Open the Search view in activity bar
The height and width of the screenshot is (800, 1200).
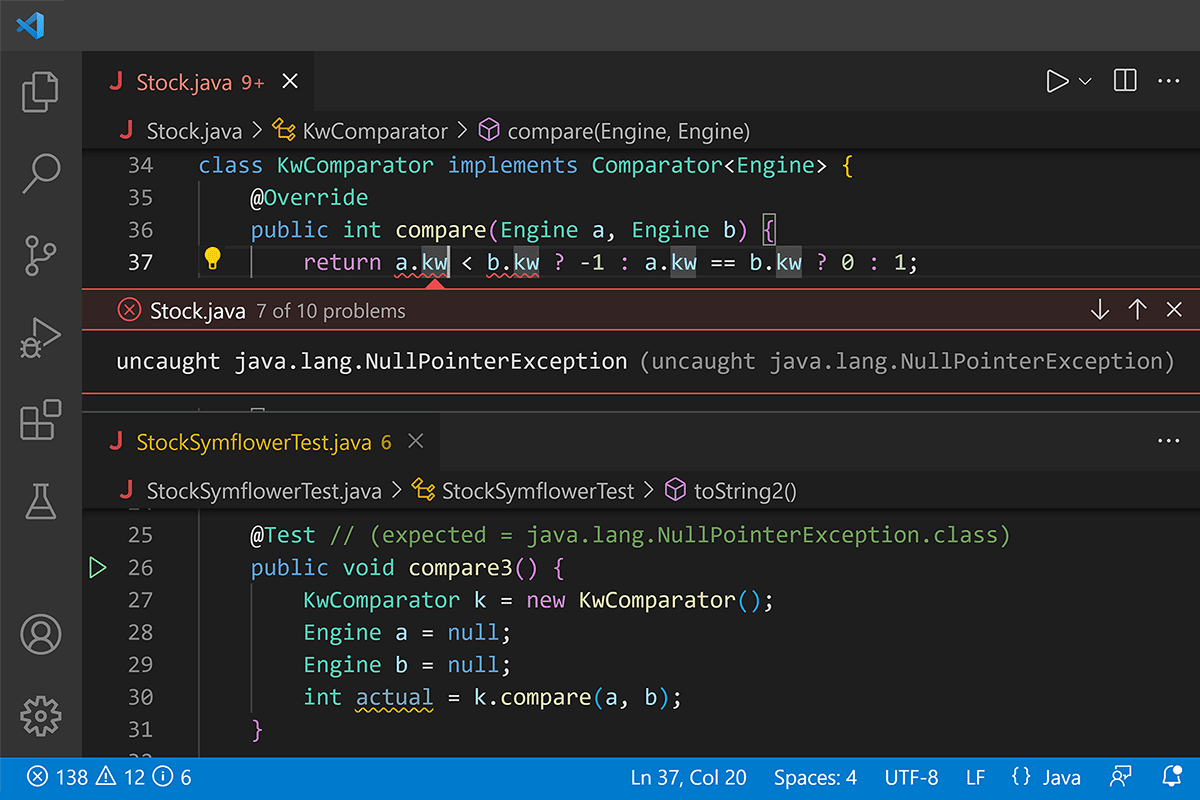tap(41, 173)
